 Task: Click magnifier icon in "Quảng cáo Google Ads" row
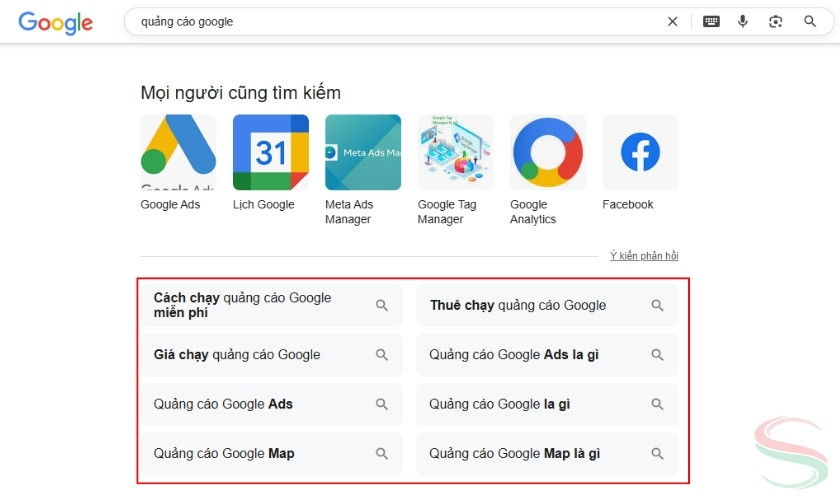[x=381, y=404]
